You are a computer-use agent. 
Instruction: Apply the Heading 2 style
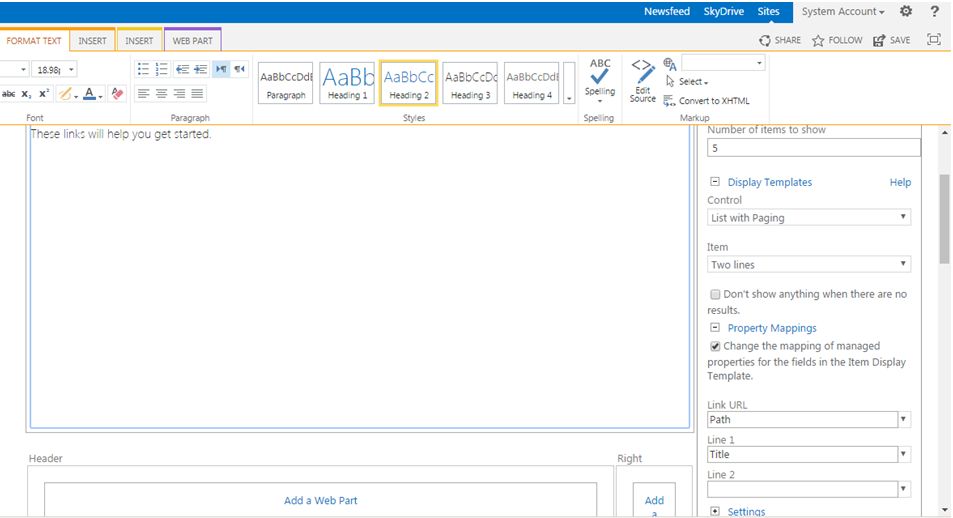tap(408, 83)
